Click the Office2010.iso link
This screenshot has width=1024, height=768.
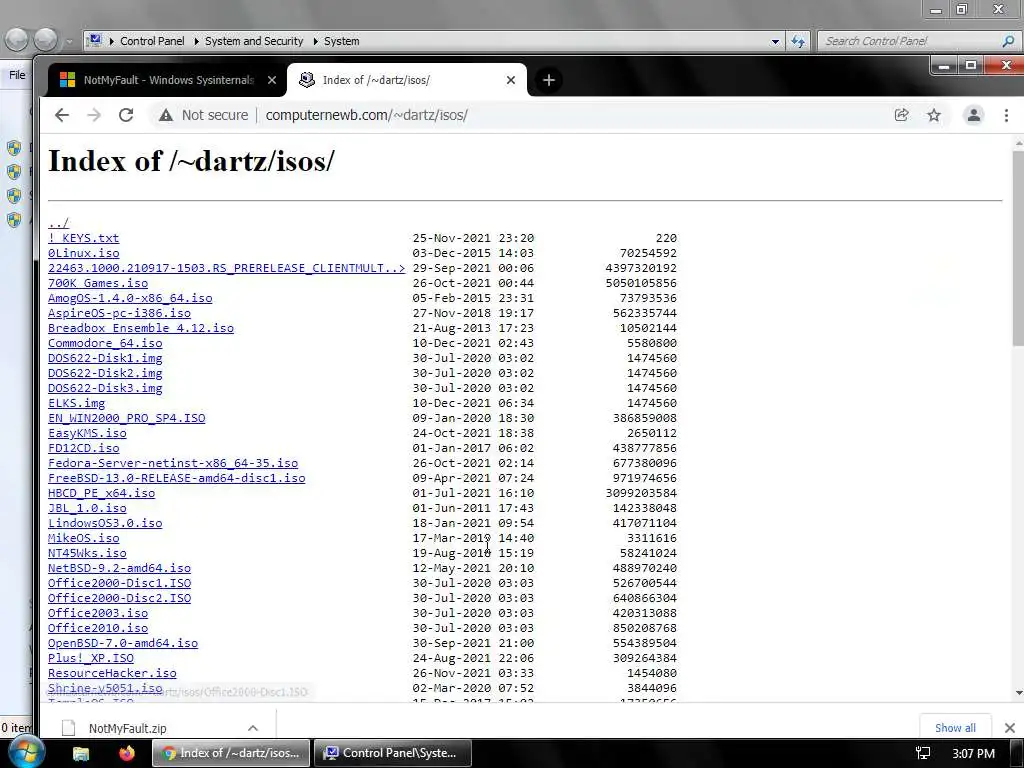tap(98, 629)
